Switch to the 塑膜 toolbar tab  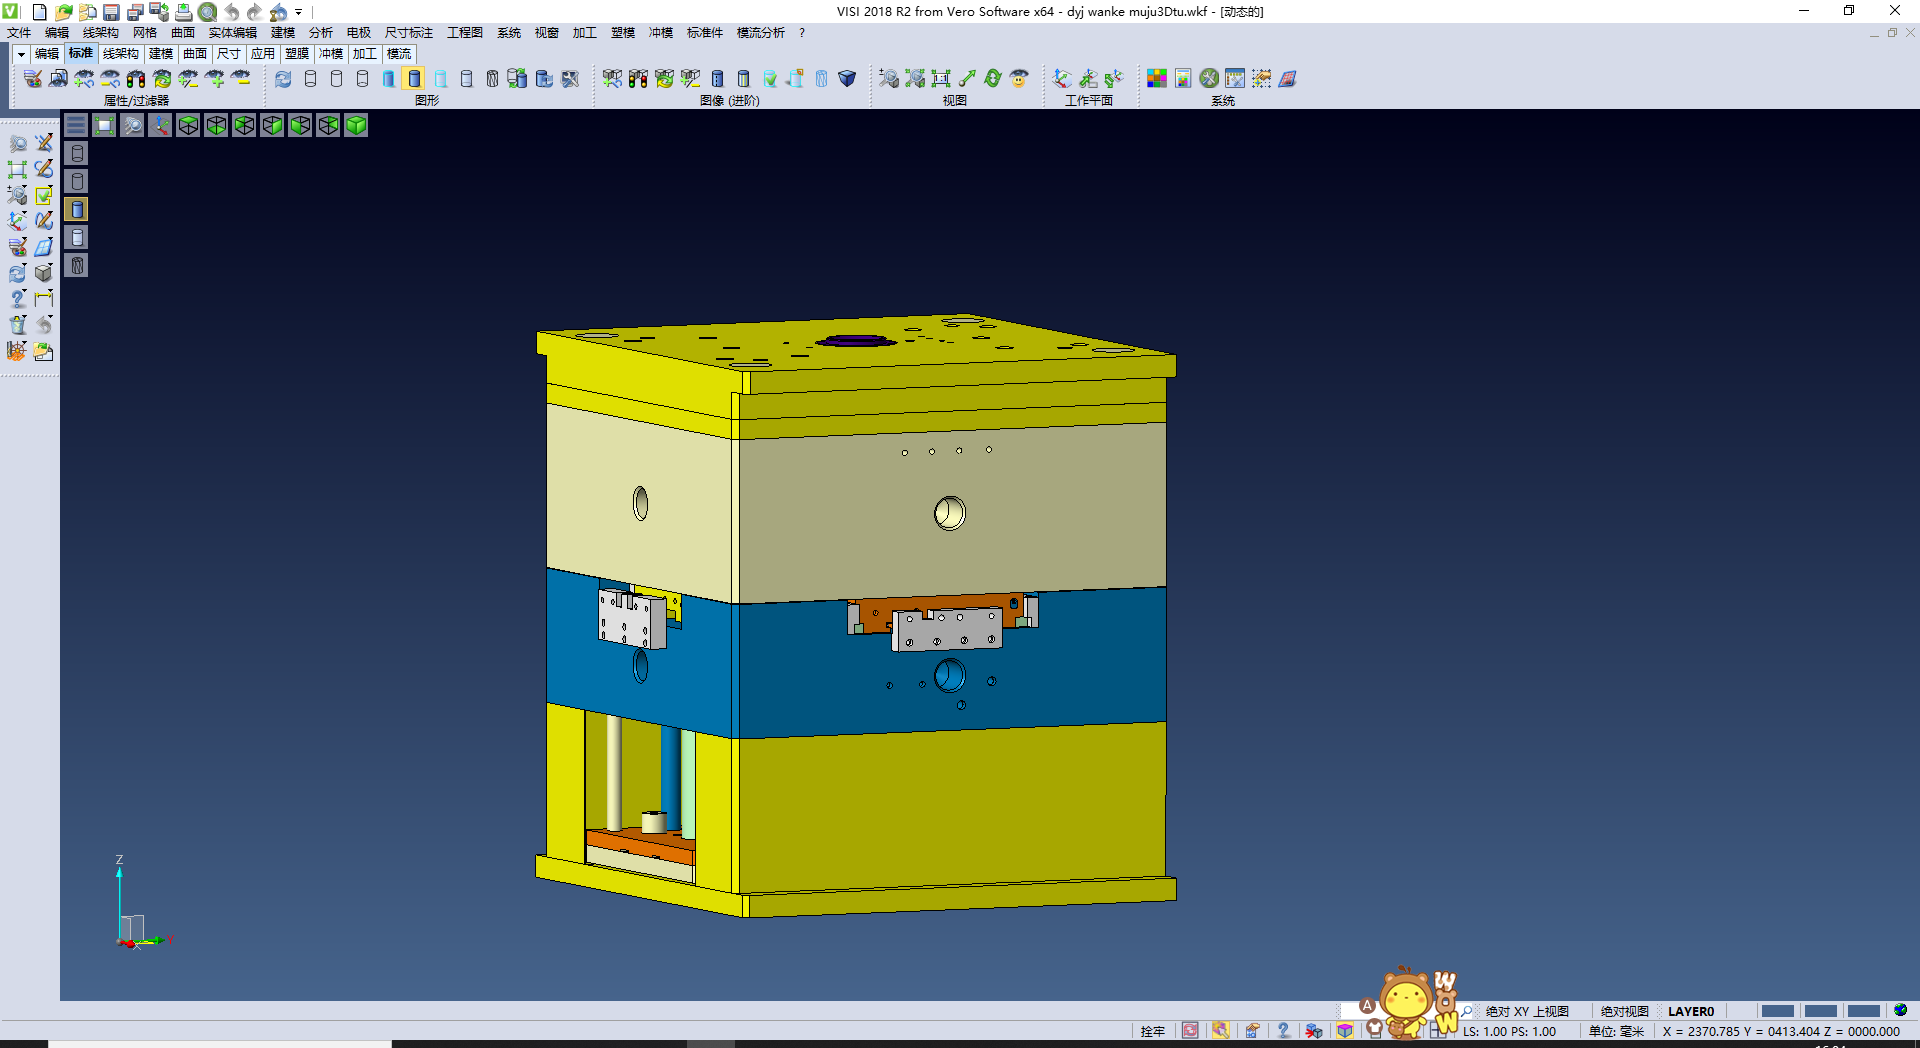pos(296,54)
